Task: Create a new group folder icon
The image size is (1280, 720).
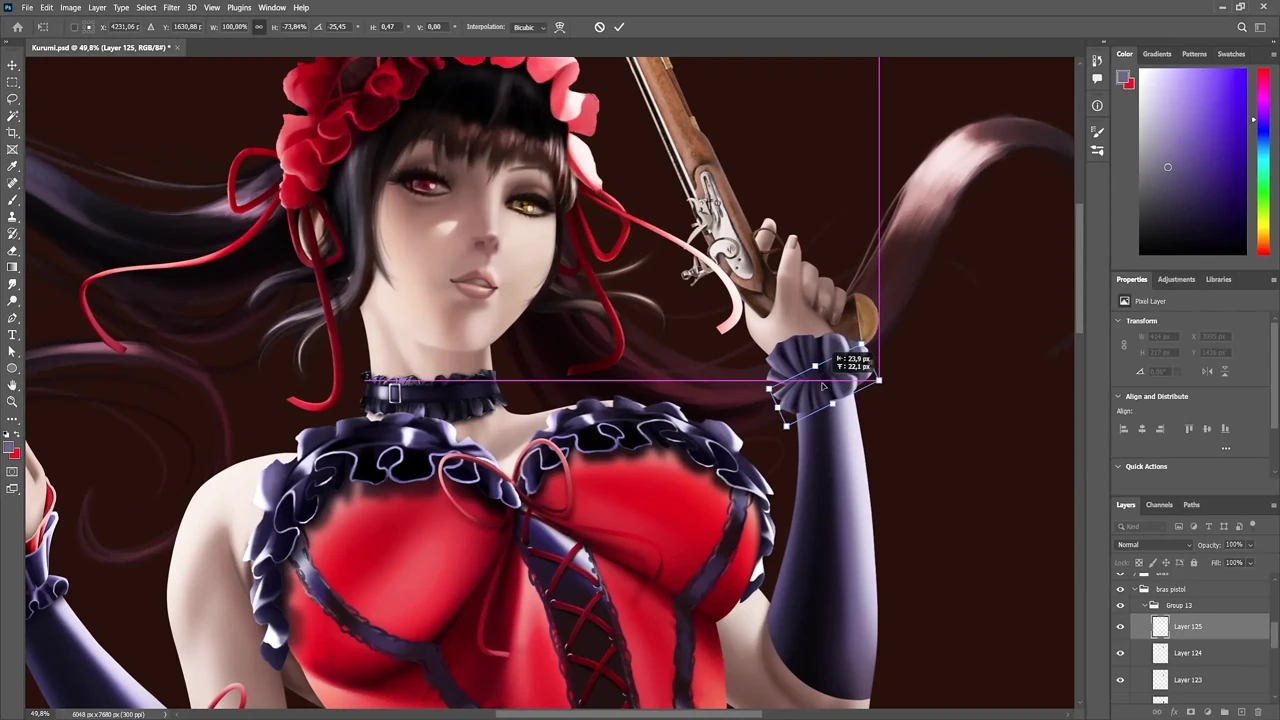Action: [1226, 712]
